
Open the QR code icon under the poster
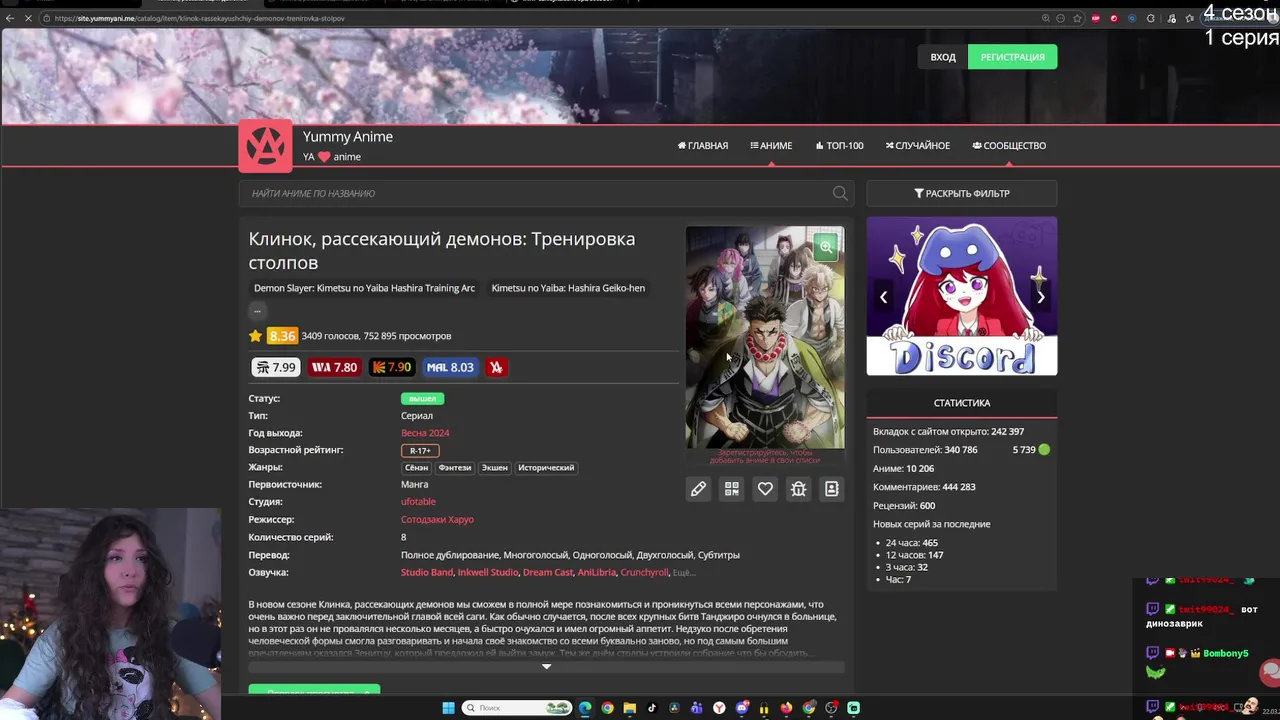732,489
